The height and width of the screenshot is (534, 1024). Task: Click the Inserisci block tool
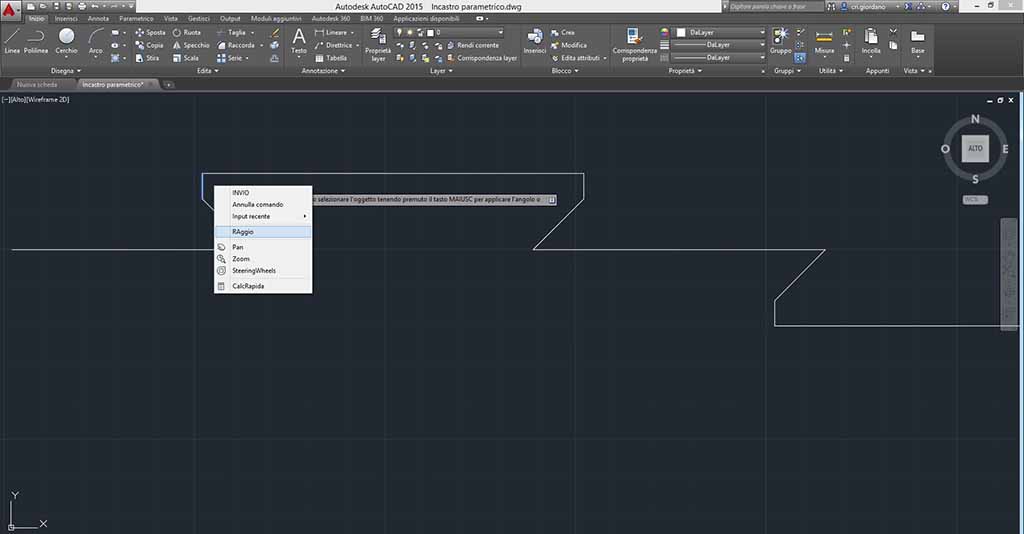point(534,40)
